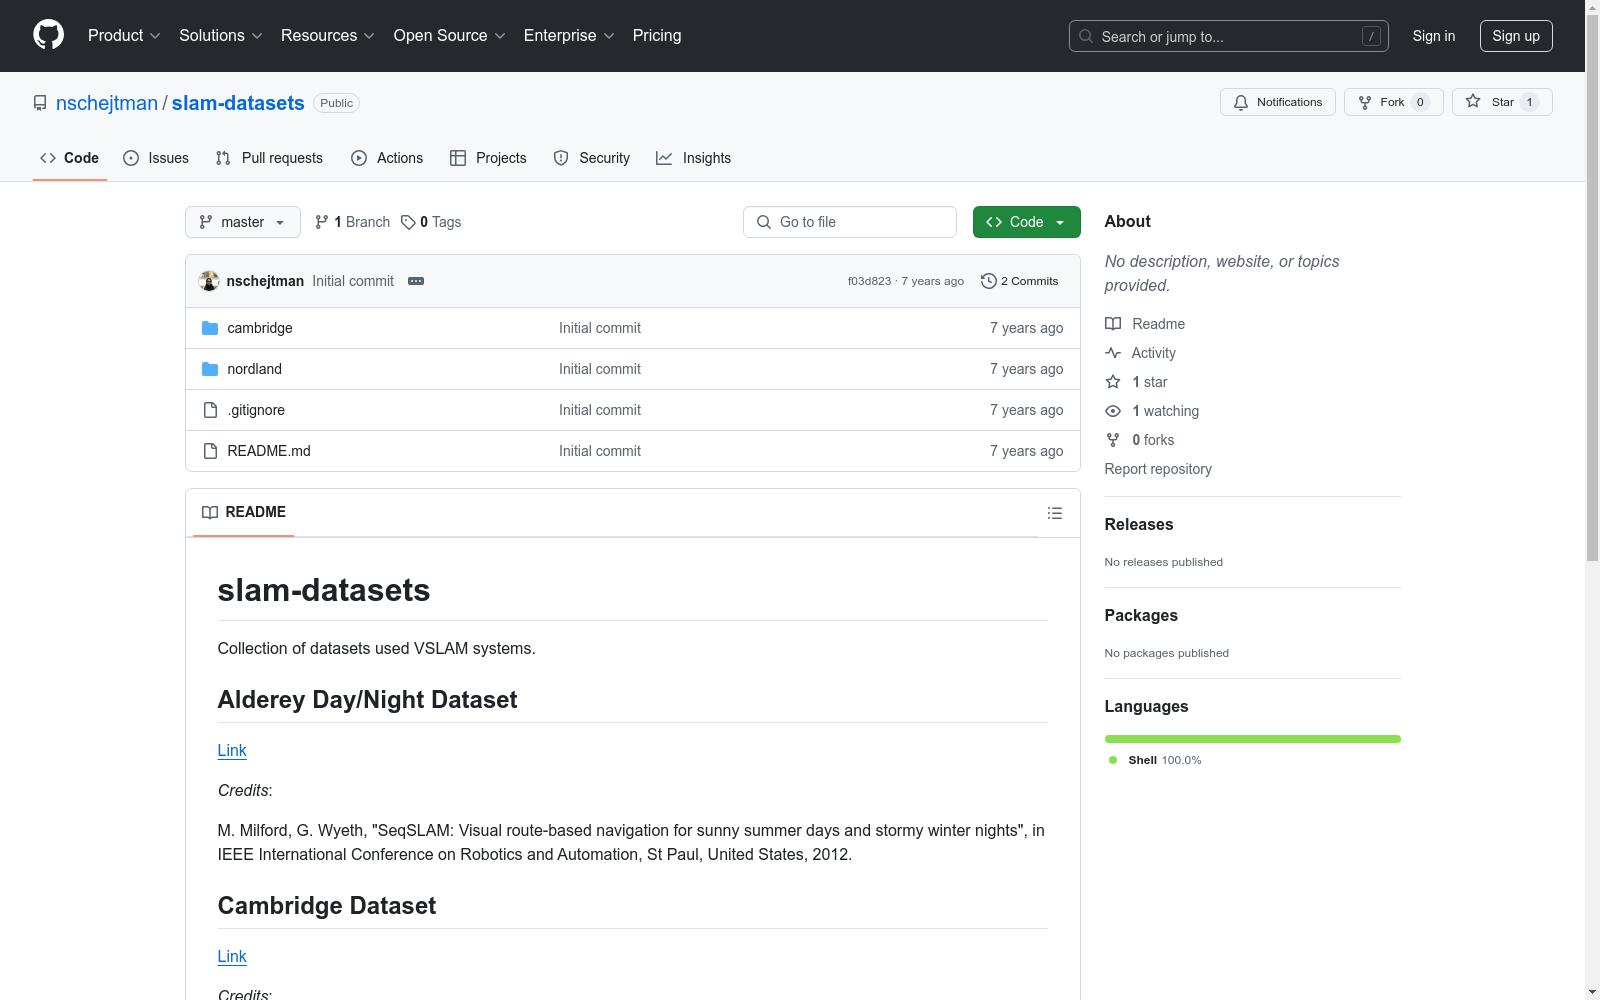Screen dimensions: 1600x1000
Task: Open the Cambridge Dataset Link
Action: click(232, 956)
